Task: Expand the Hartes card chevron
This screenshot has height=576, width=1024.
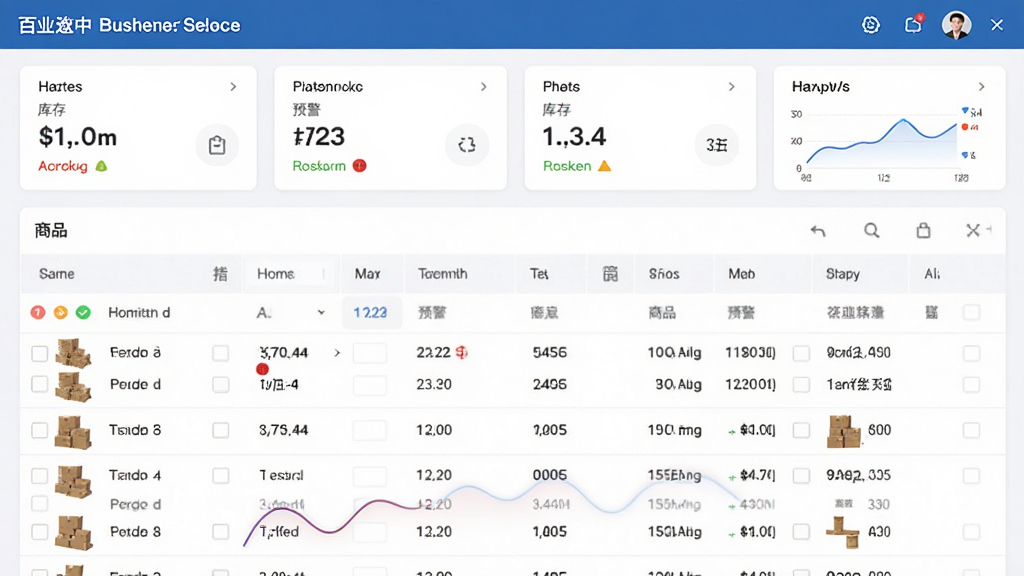Action: pos(233,87)
